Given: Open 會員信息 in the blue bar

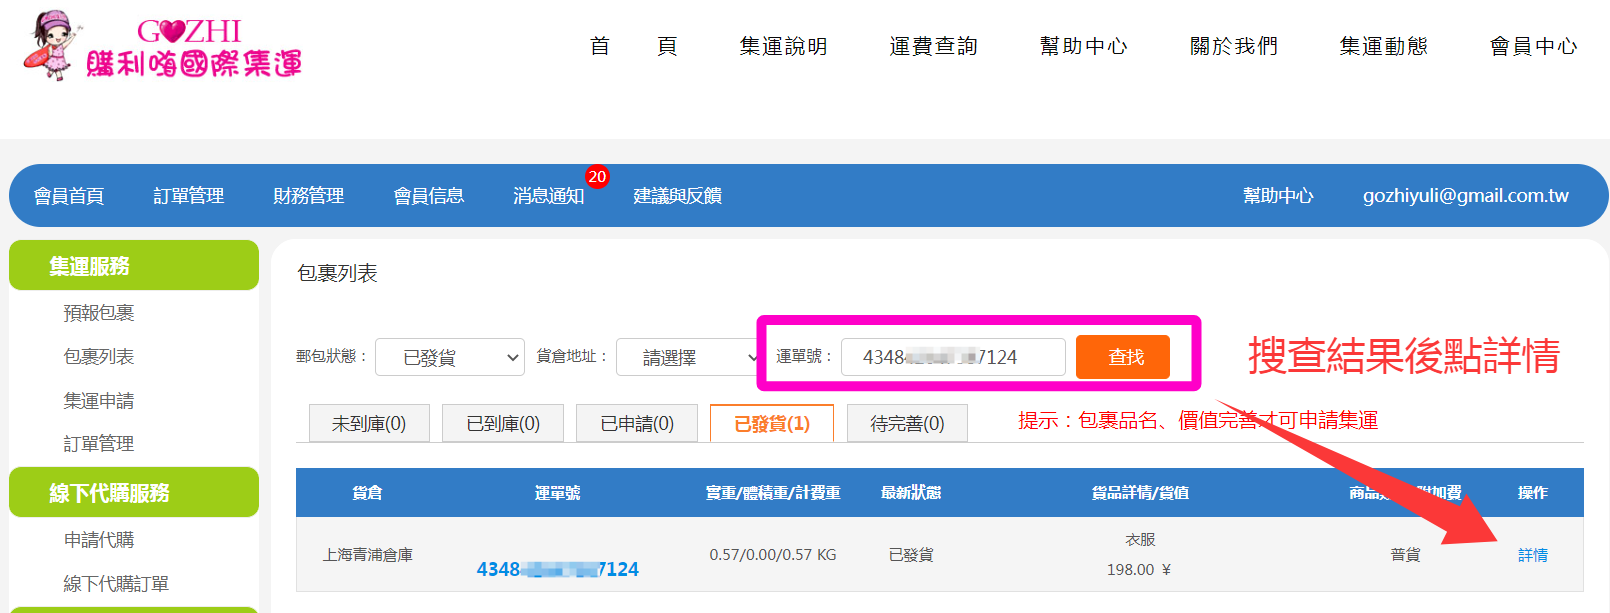Looking at the screenshot, I should (x=429, y=196).
